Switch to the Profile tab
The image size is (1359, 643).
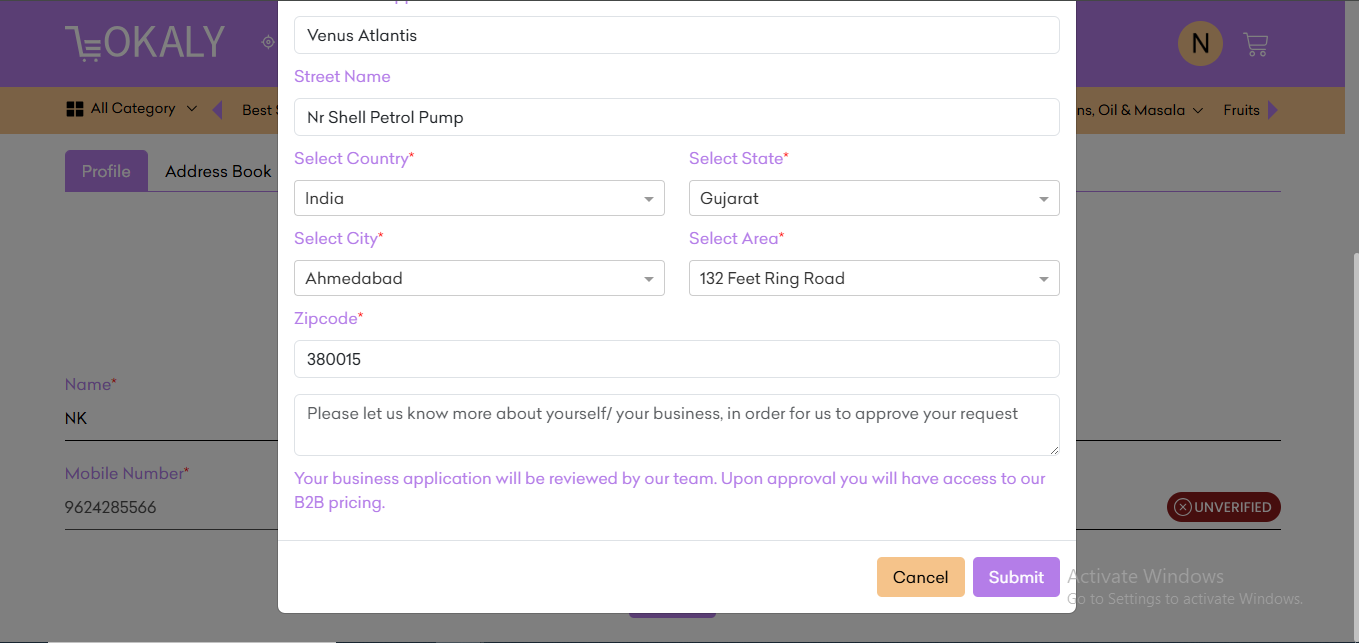(x=106, y=171)
